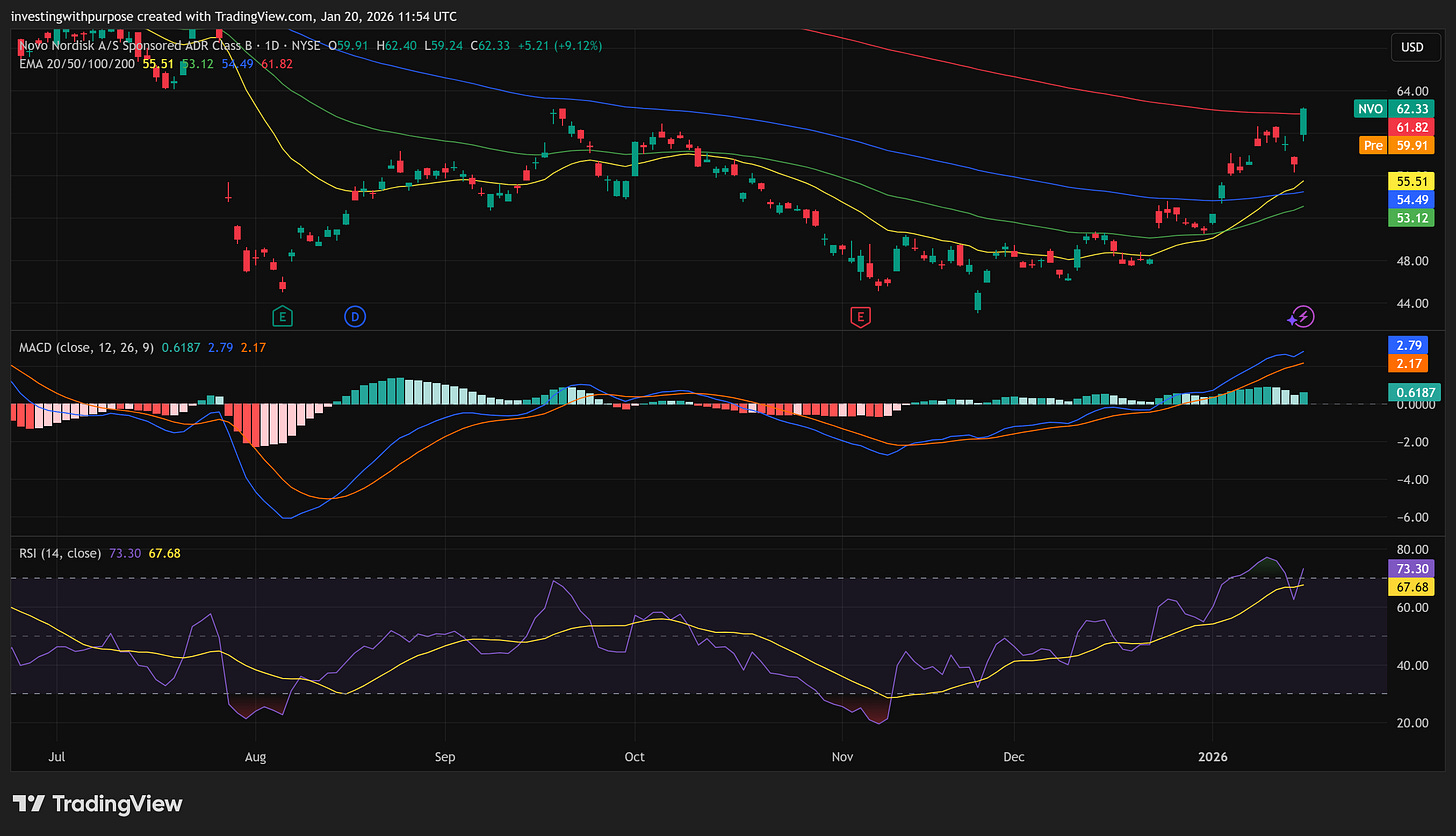Viewport: 1456px width, 836px height.
Task: Click the orange 59.91 pre-market price label
Action: (1411, 145)
